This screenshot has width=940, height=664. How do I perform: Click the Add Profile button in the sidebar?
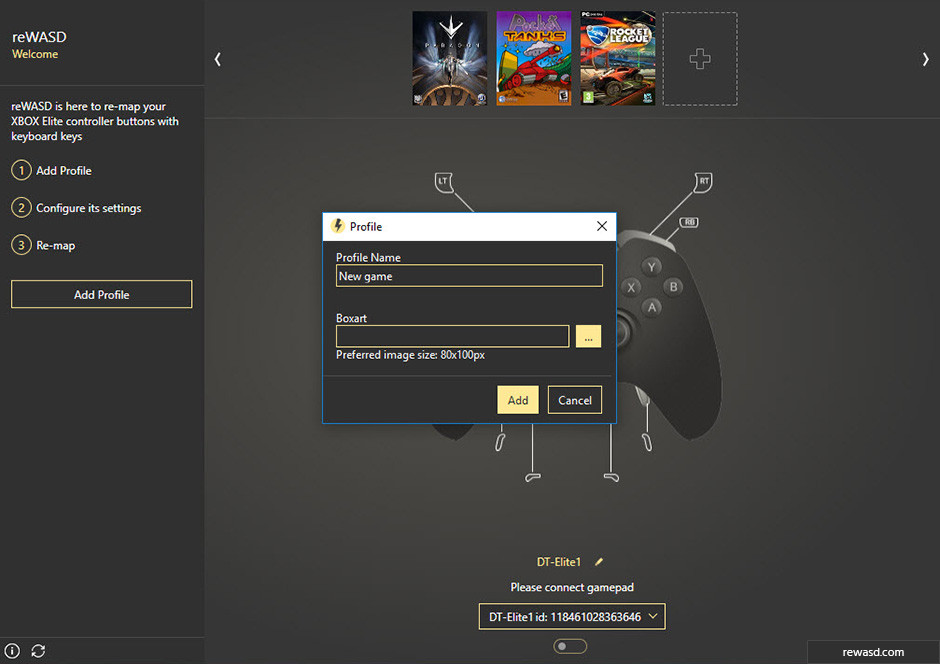[102, 294]
